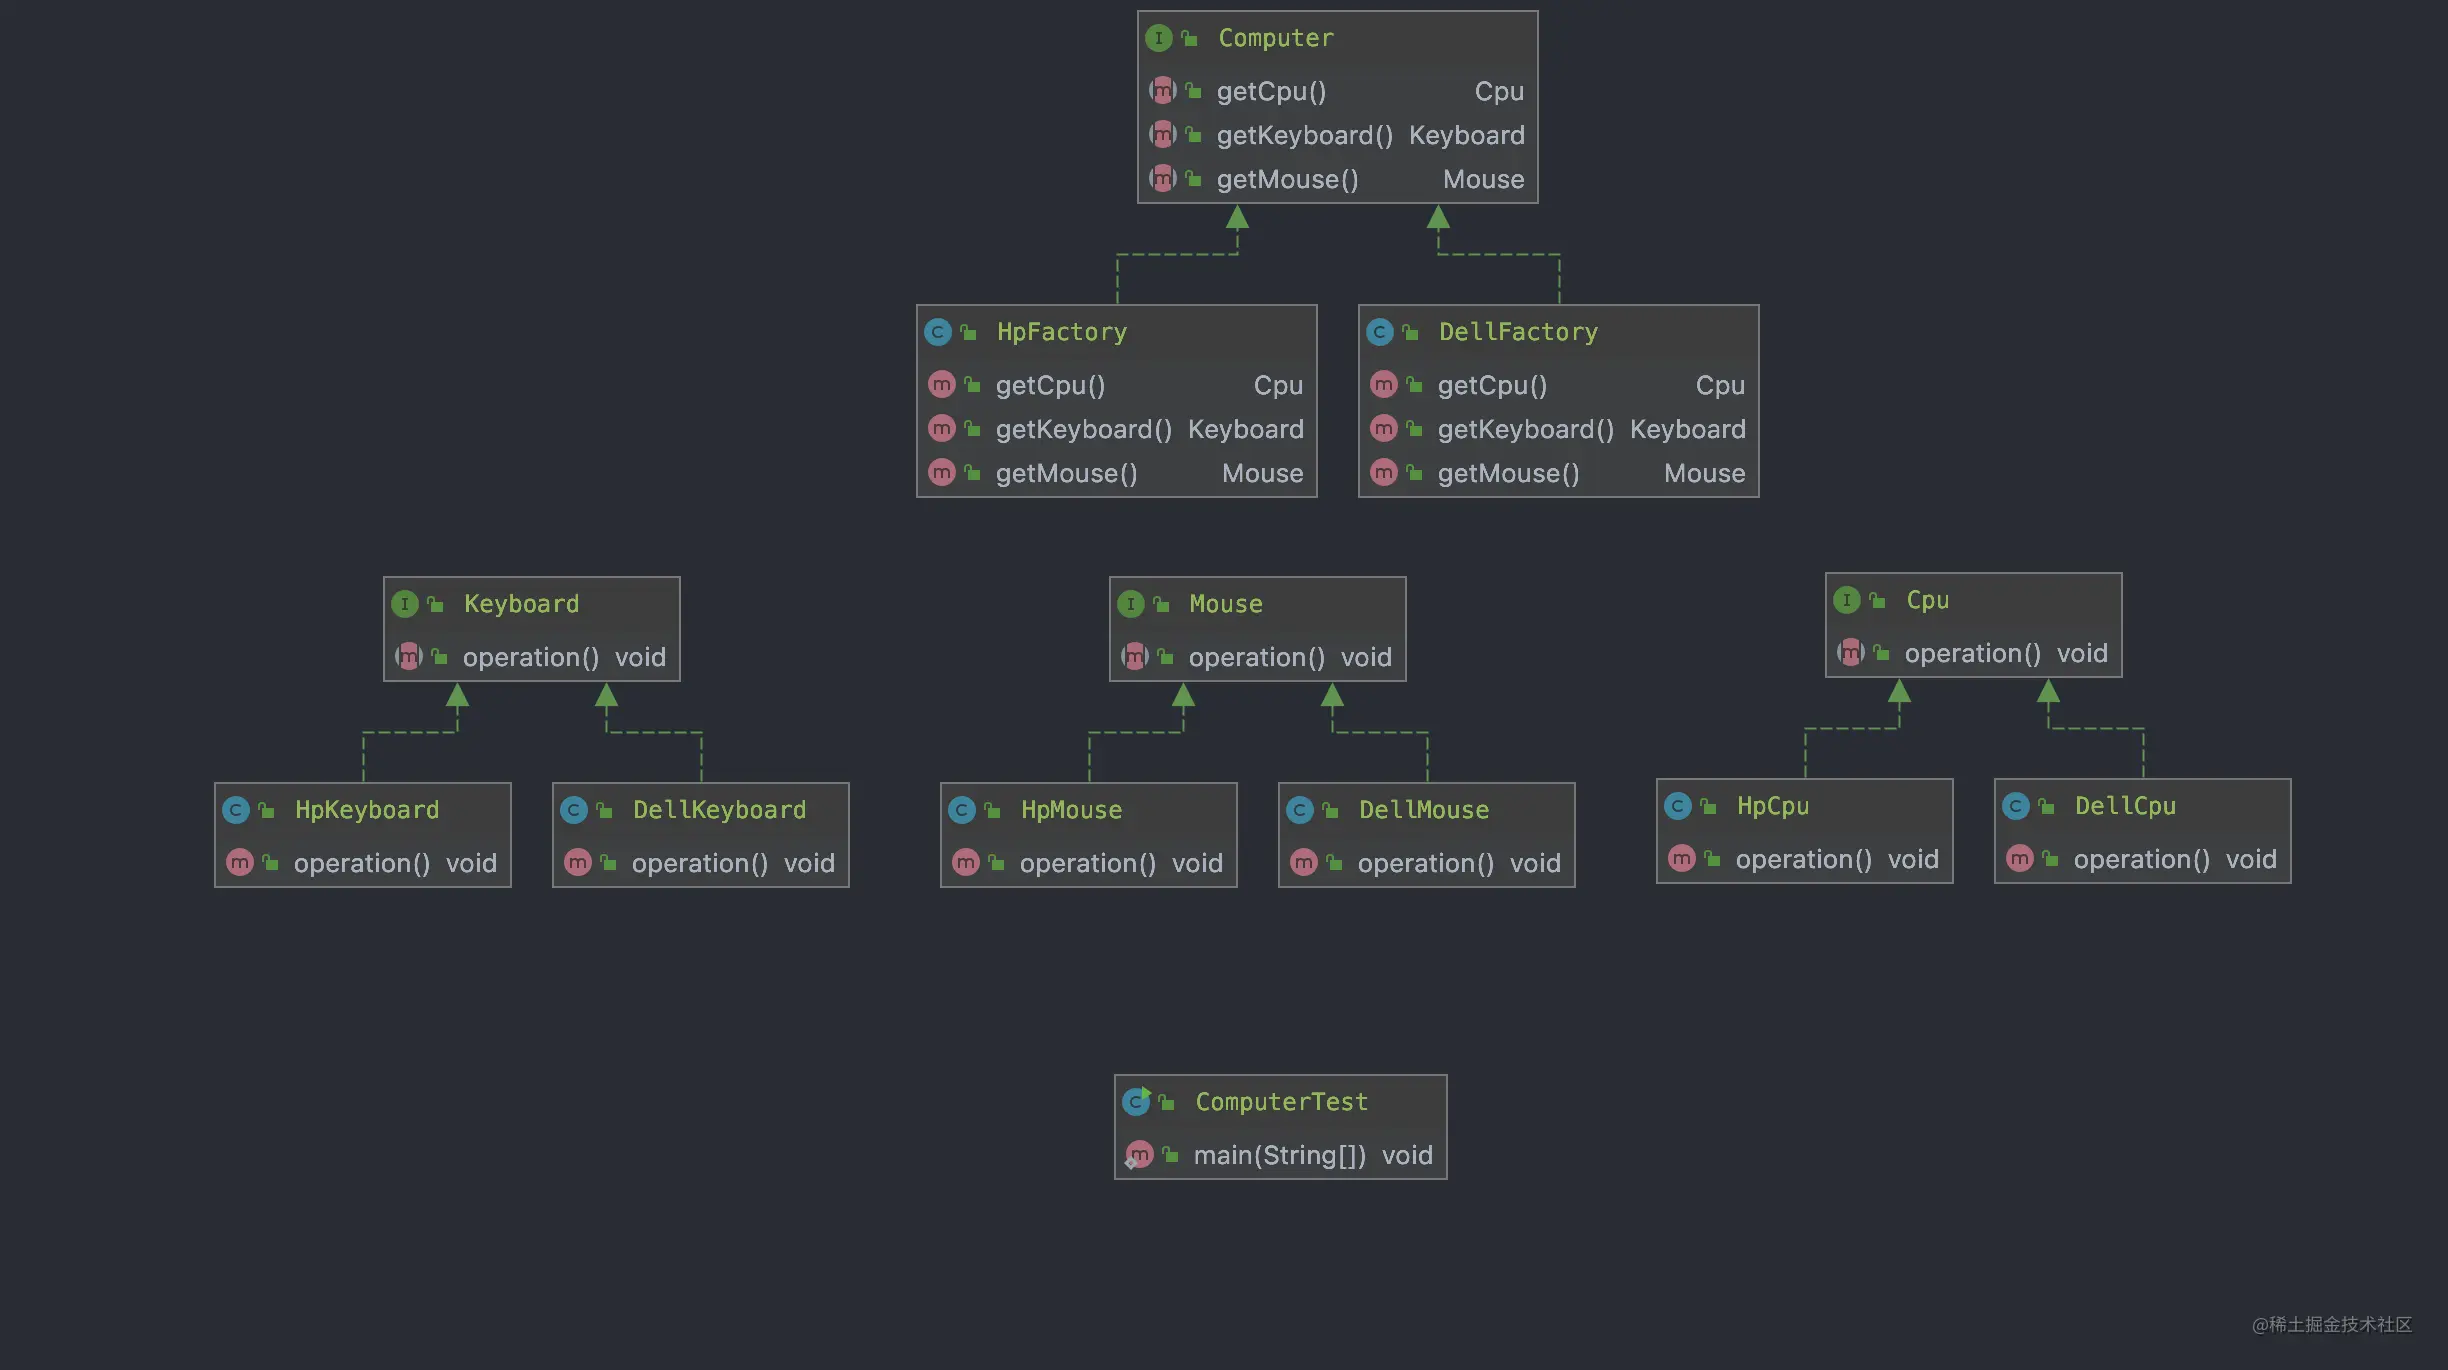Click getKeyboard() method text in DellFactory
The width and height of the screenshot is (2448, 1370).
point(1526,430)
